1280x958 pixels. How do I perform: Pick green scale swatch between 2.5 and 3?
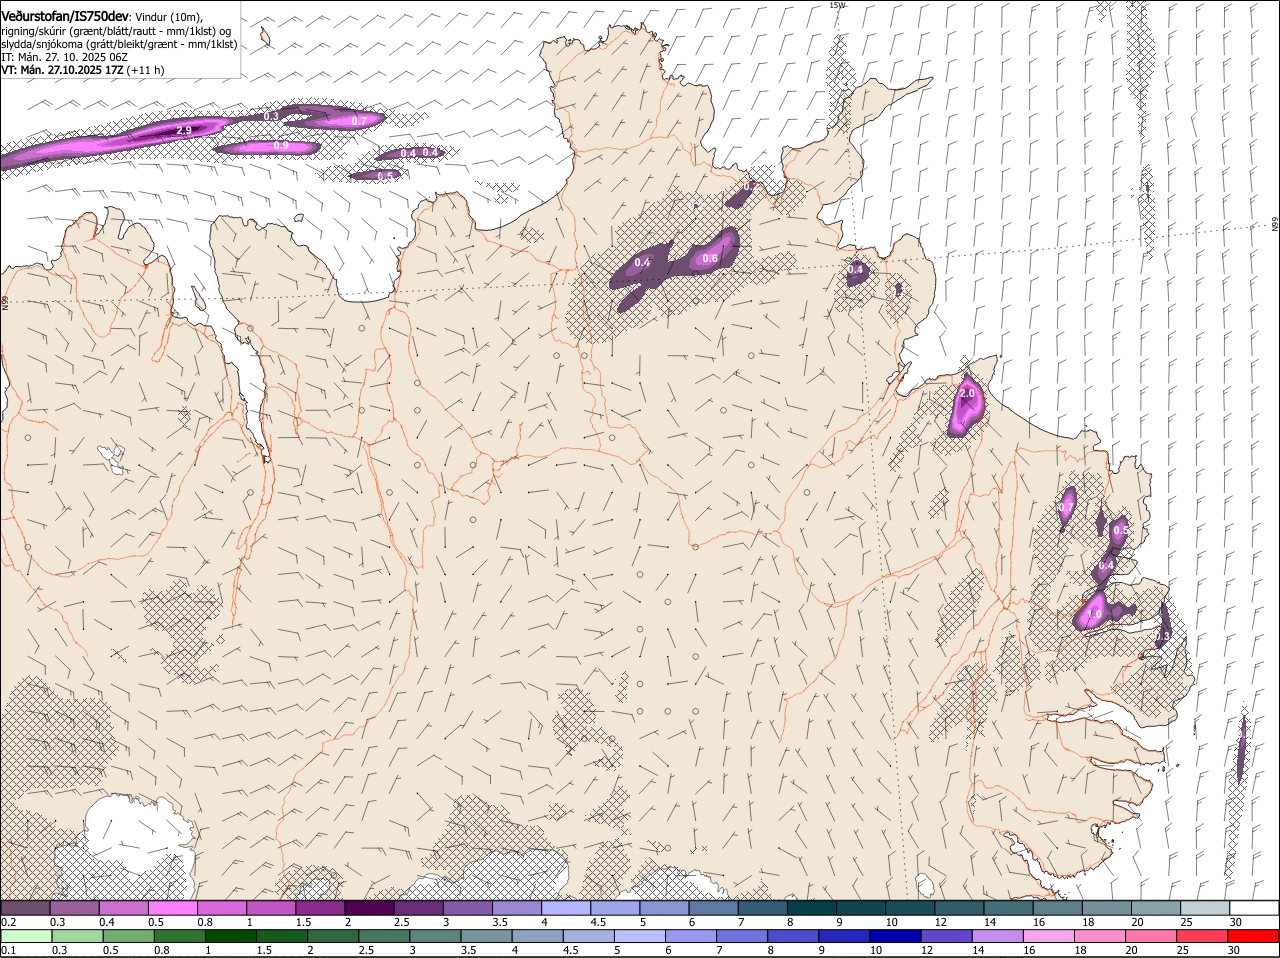384,936
